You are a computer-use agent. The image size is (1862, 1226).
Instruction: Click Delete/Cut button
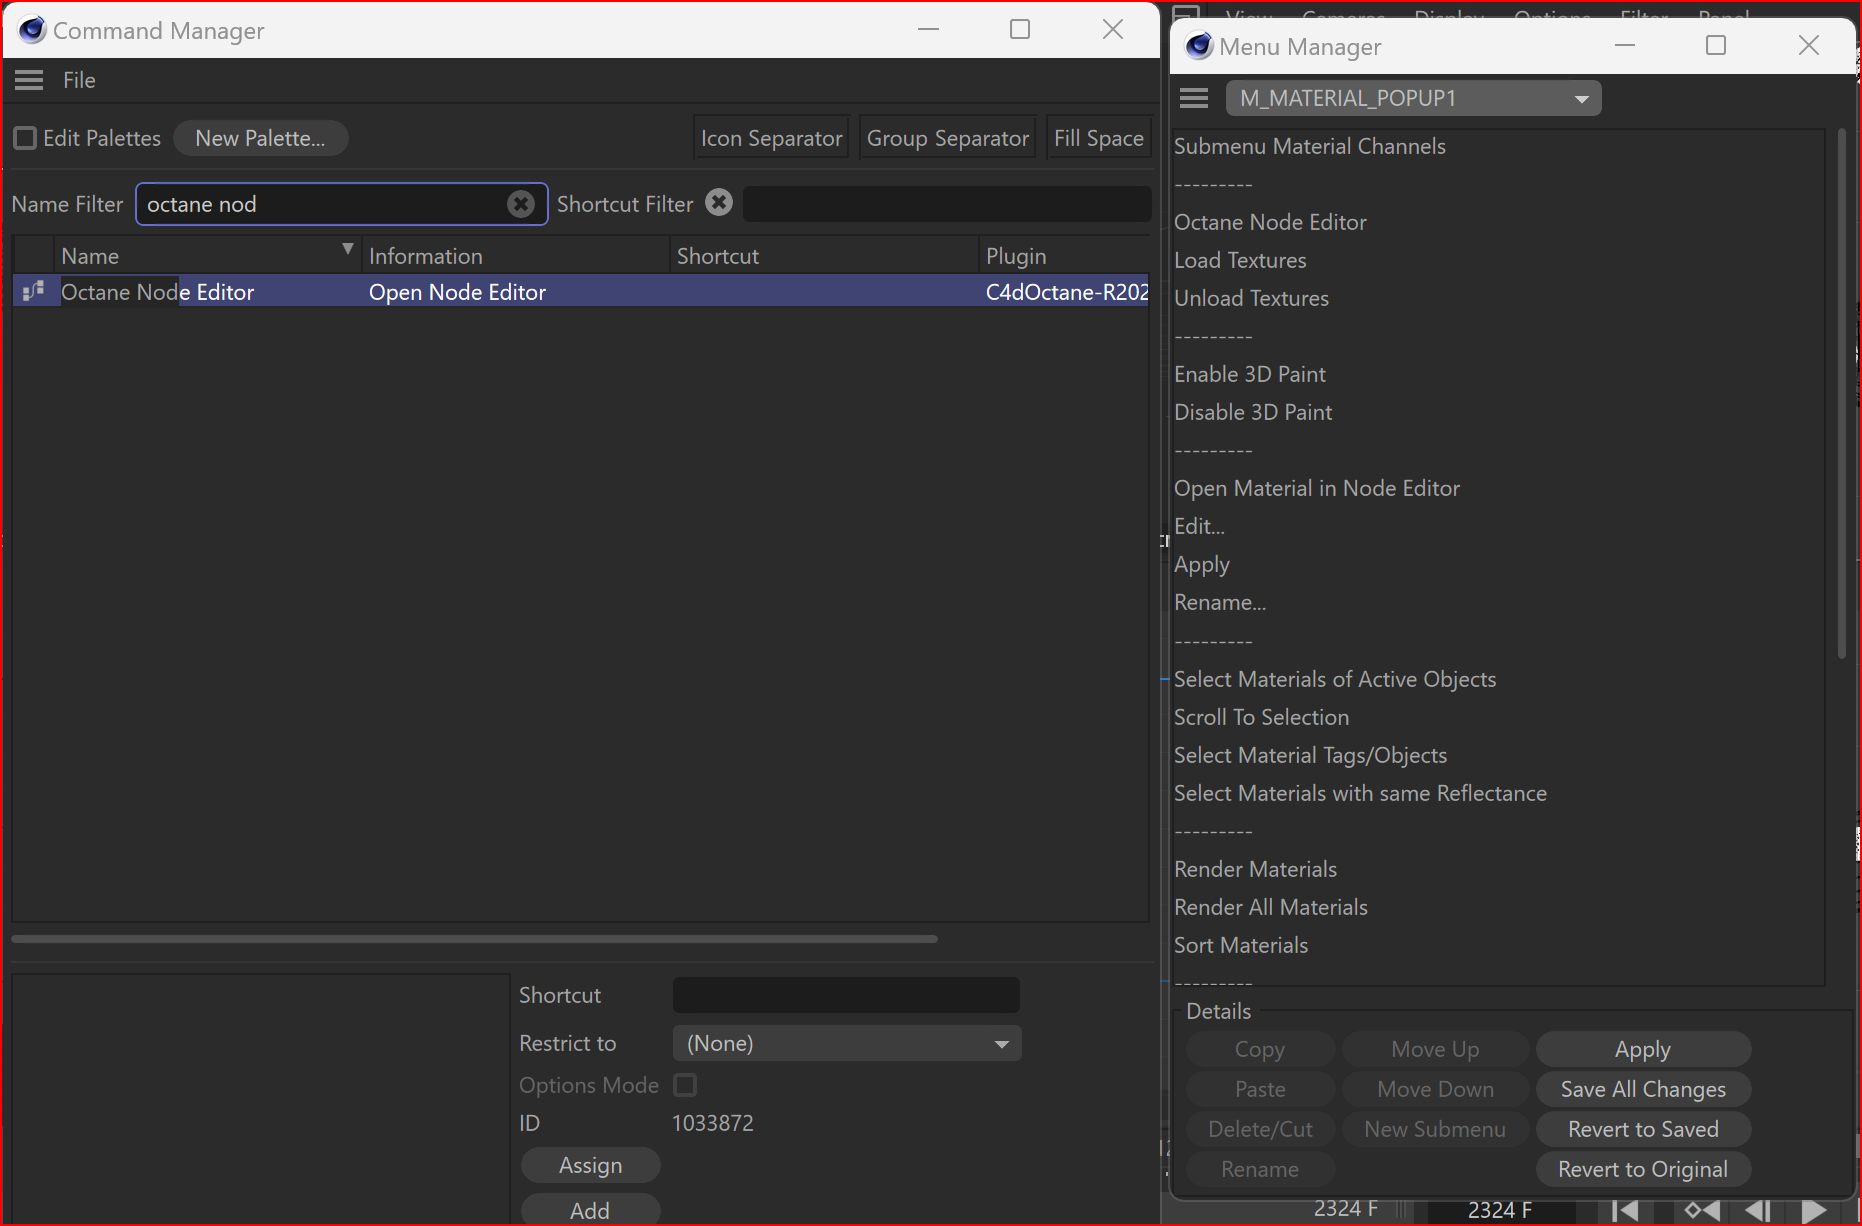(x=1260, y=1129)
